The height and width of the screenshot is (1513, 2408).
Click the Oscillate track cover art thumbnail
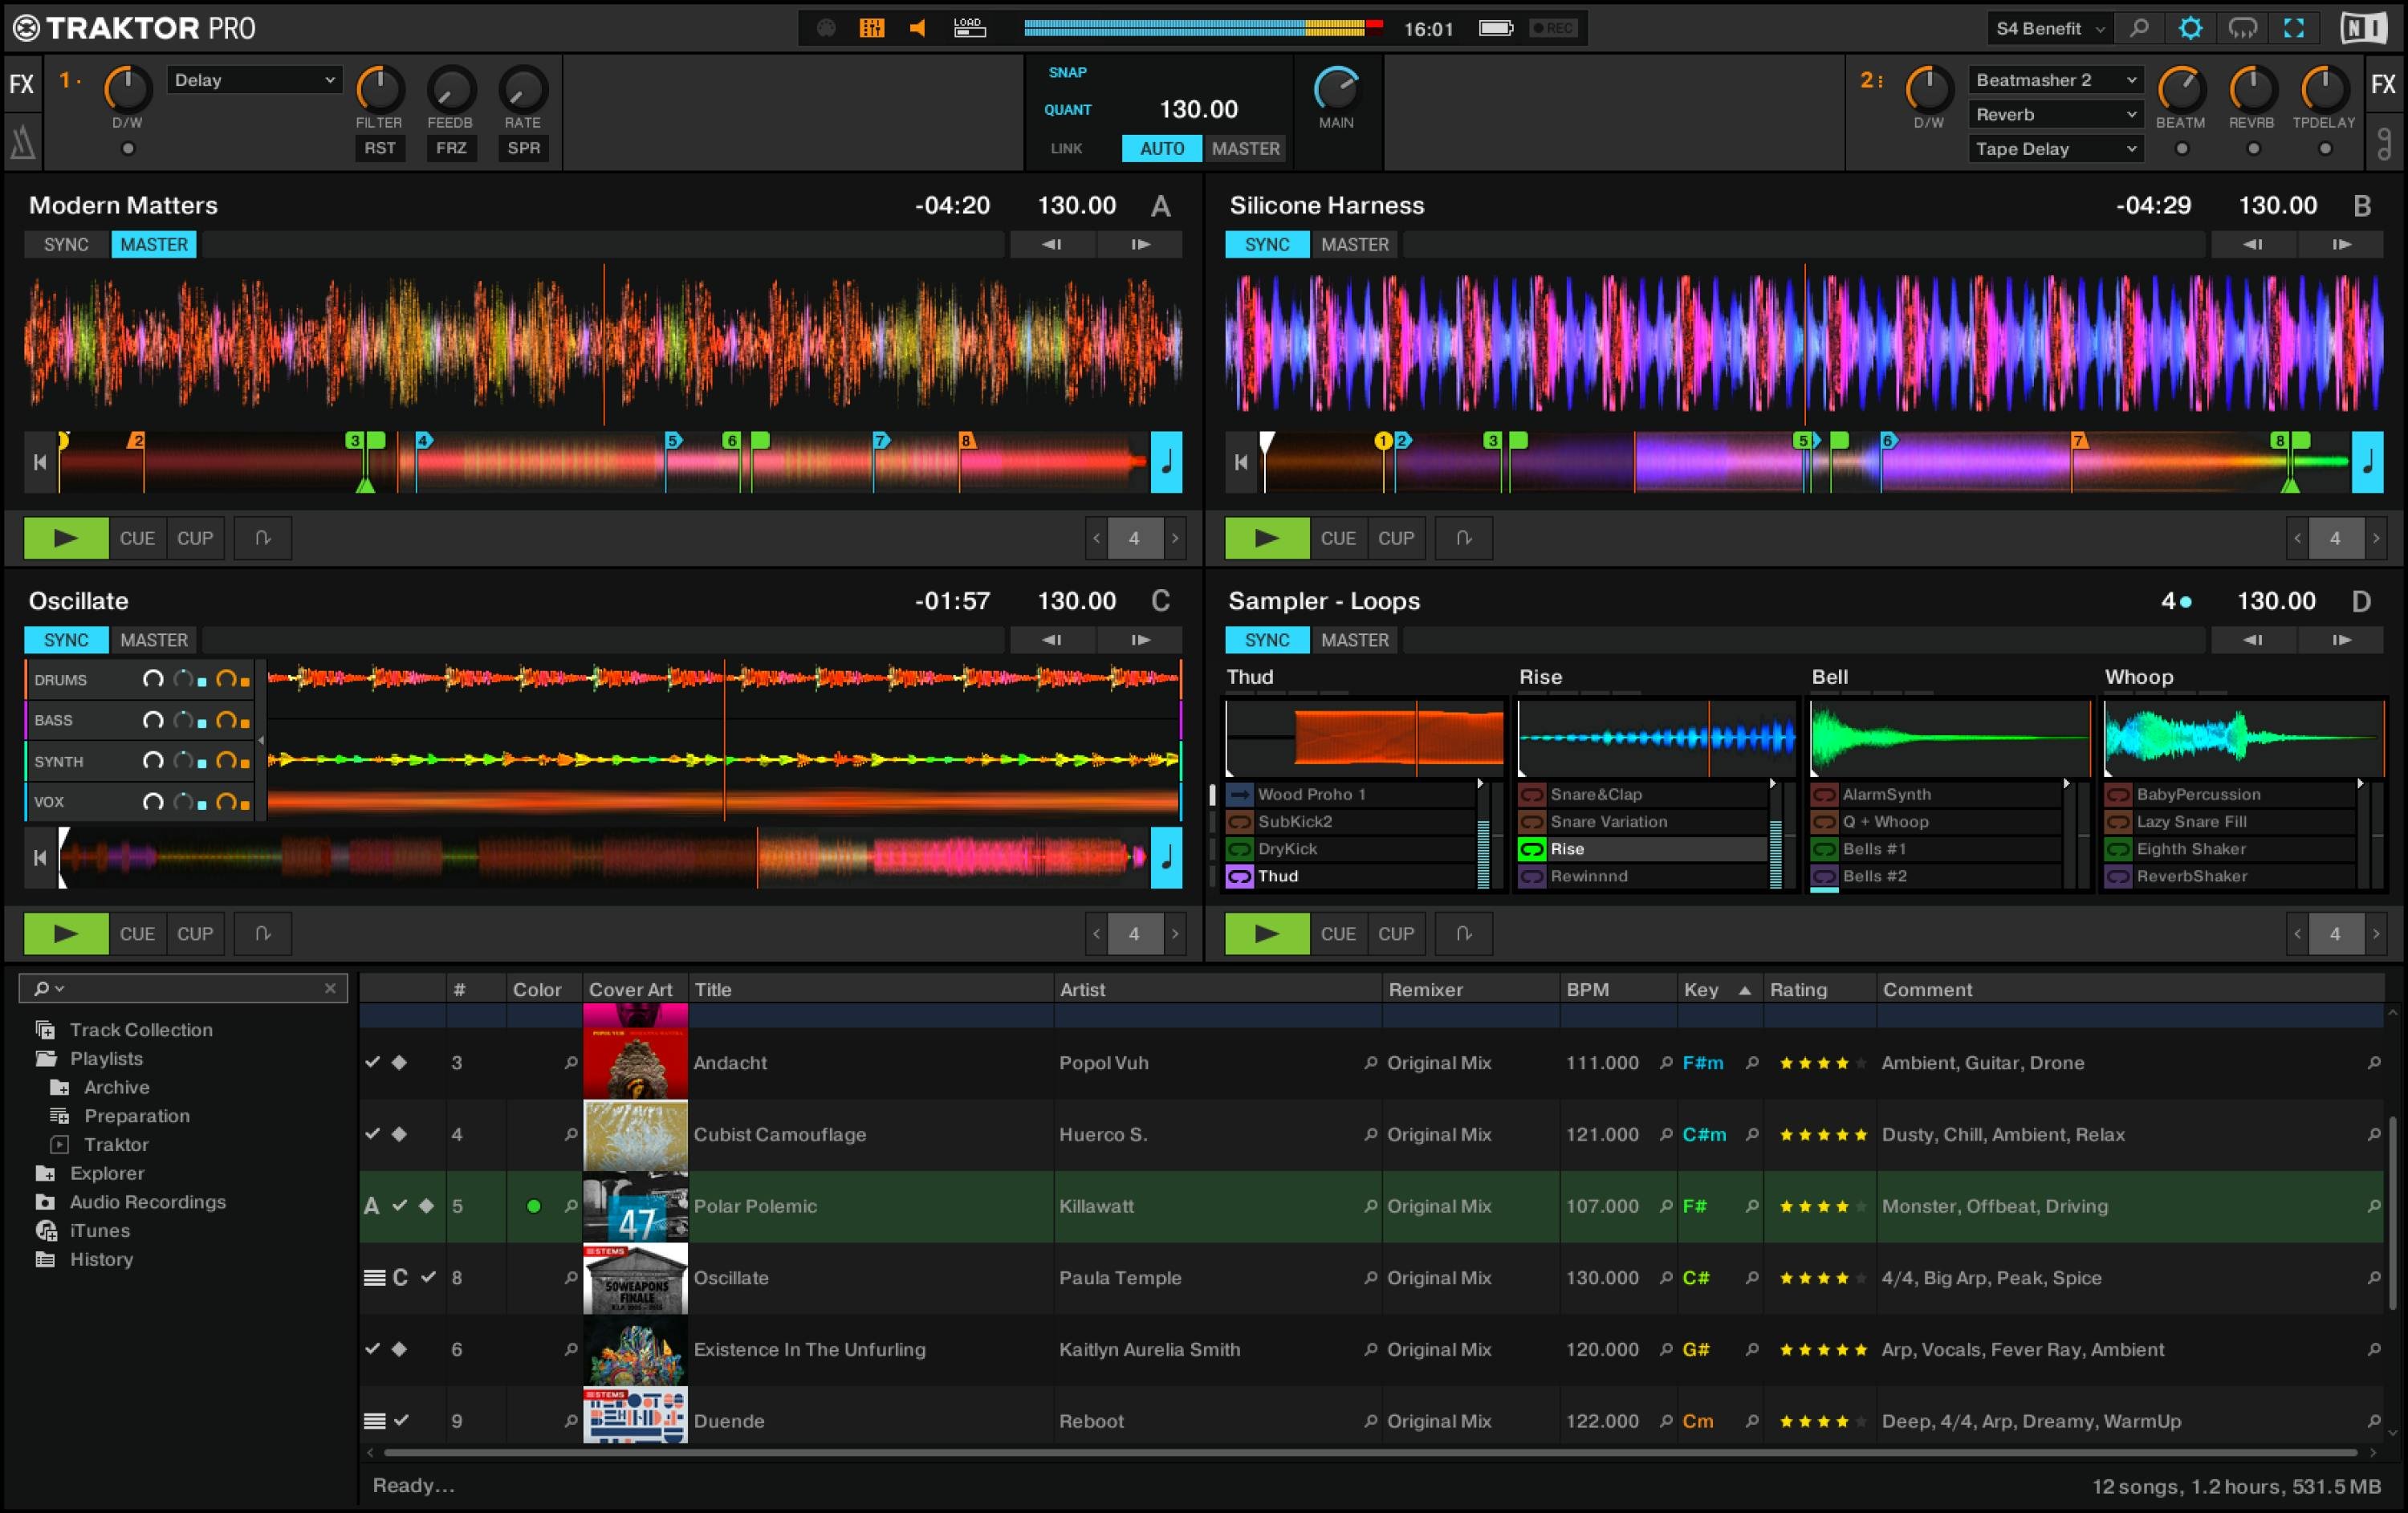click(x=635, y=1278)
